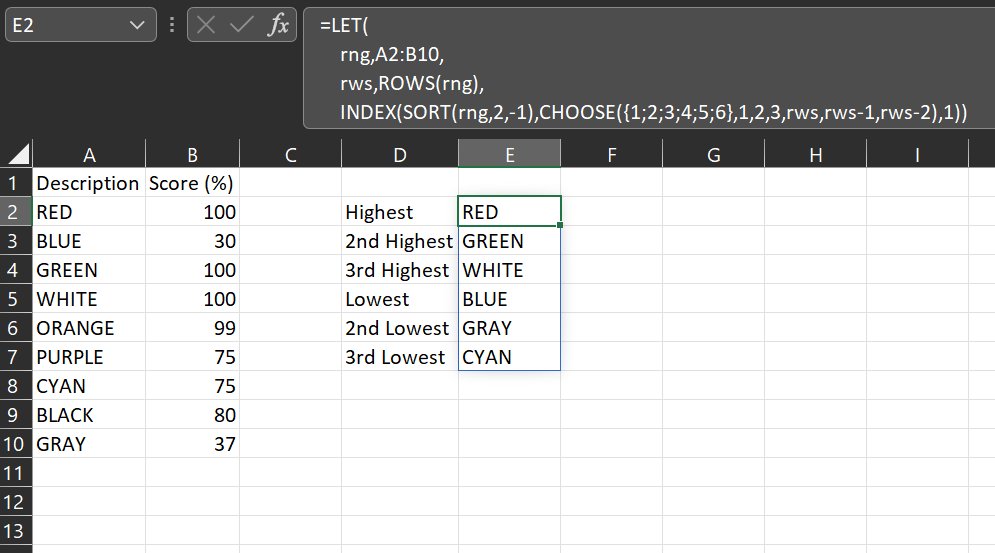This screenshot has height=553, width=995.
Task: Select cell A4 containing GREEN
Action: 89,270
